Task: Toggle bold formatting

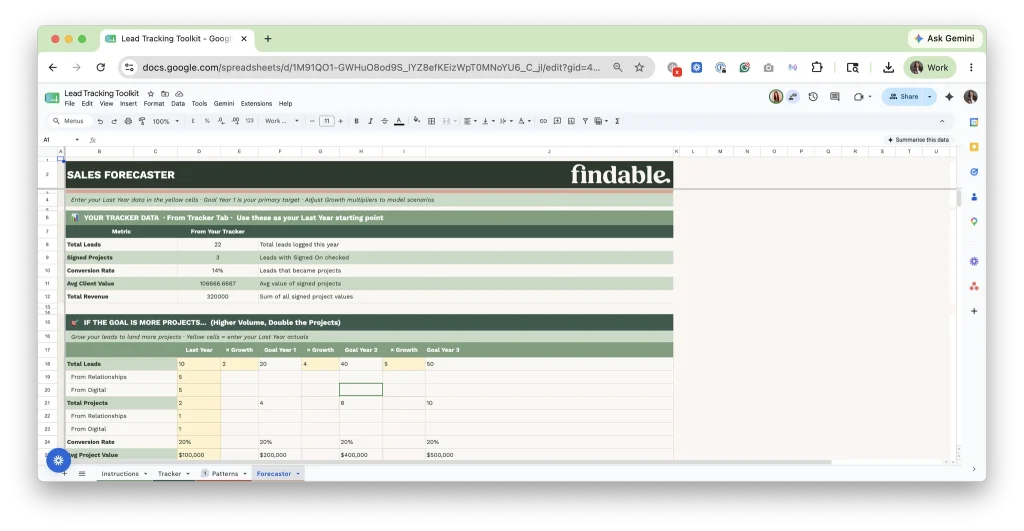Action: tap(356, 121)
